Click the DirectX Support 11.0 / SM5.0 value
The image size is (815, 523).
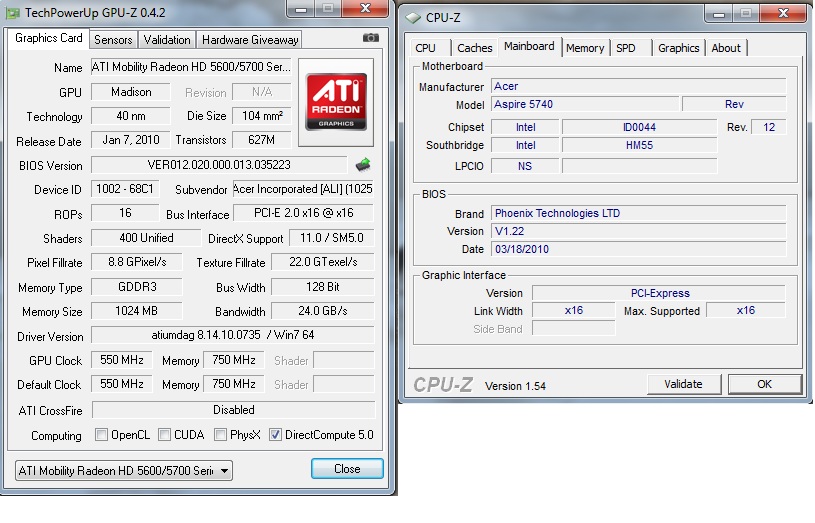point(332,238)
